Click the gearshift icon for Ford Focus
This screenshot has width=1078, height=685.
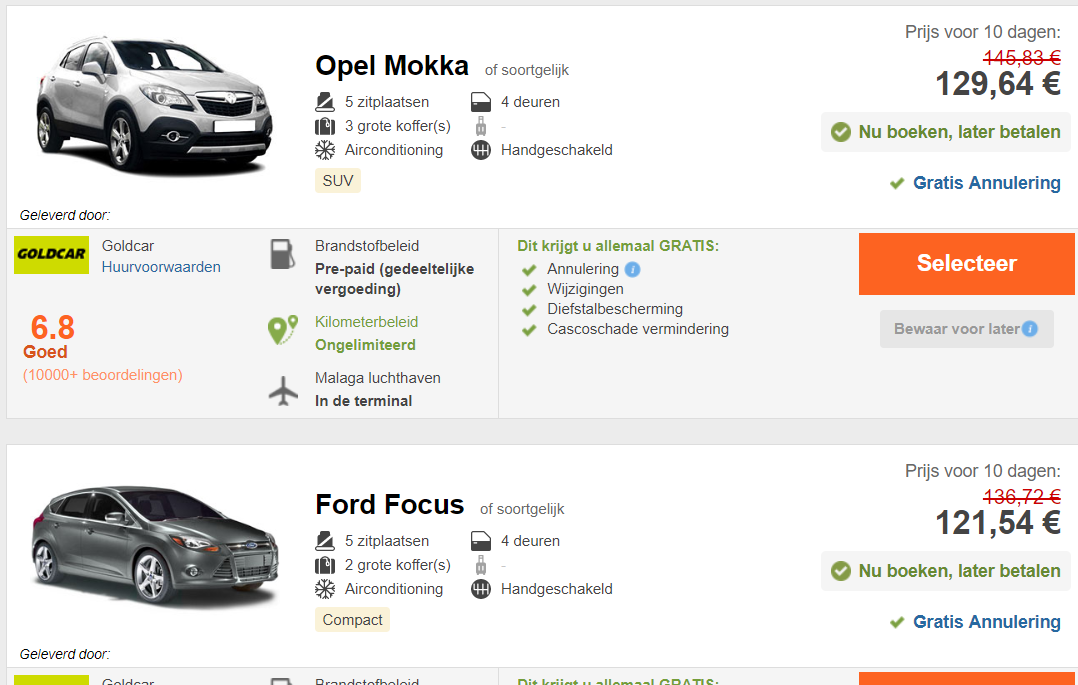(x=481, y=589)
